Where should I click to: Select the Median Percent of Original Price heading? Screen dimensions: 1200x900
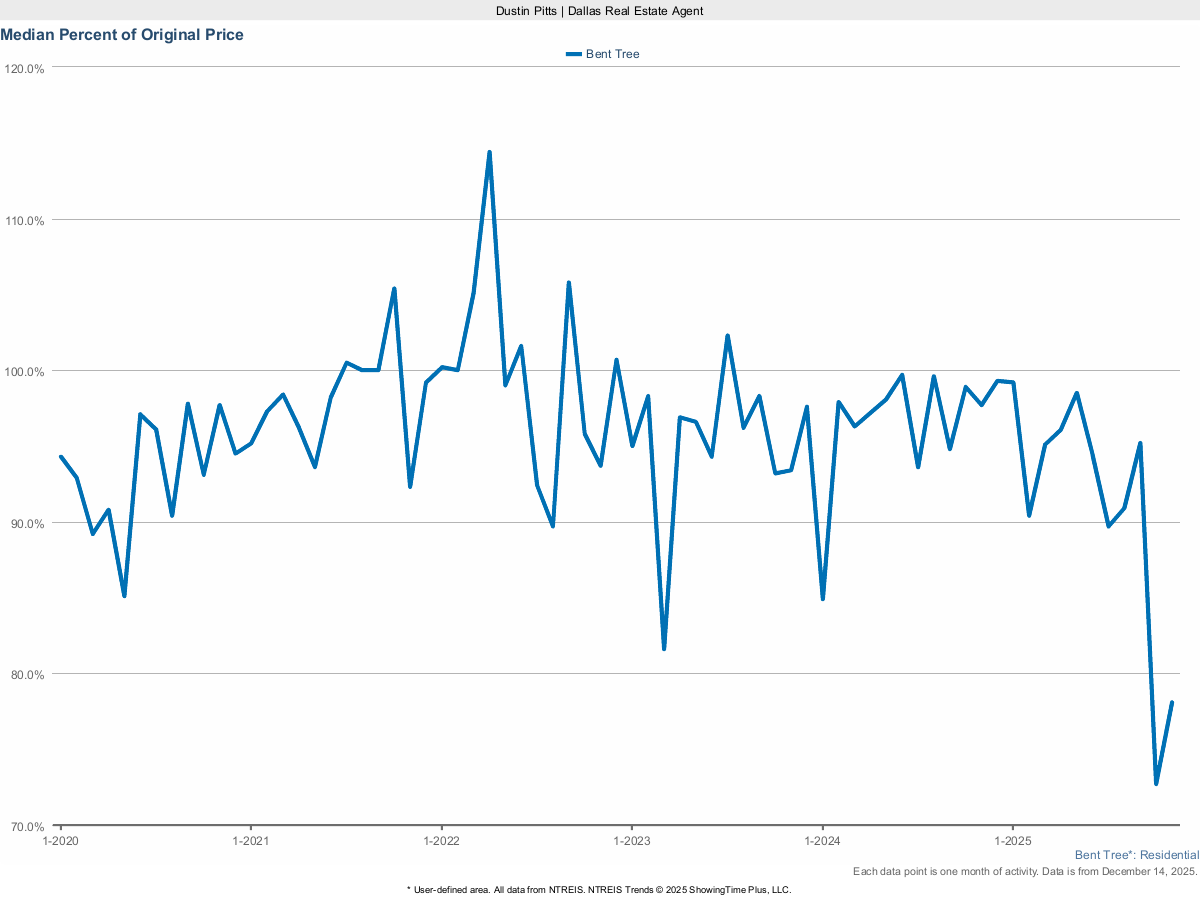[x=123, y=34]
